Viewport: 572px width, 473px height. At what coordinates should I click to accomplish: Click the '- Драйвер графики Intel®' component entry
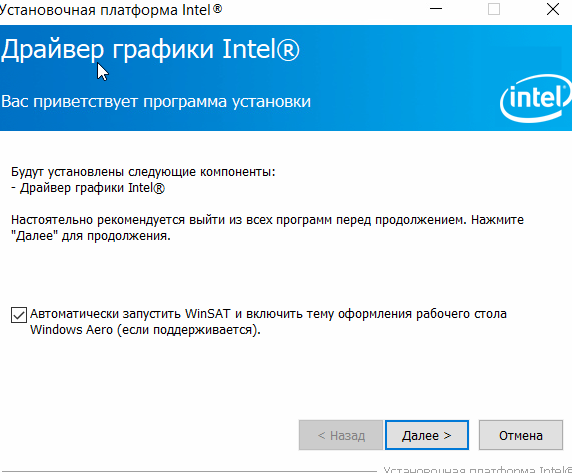coord(88,188)
